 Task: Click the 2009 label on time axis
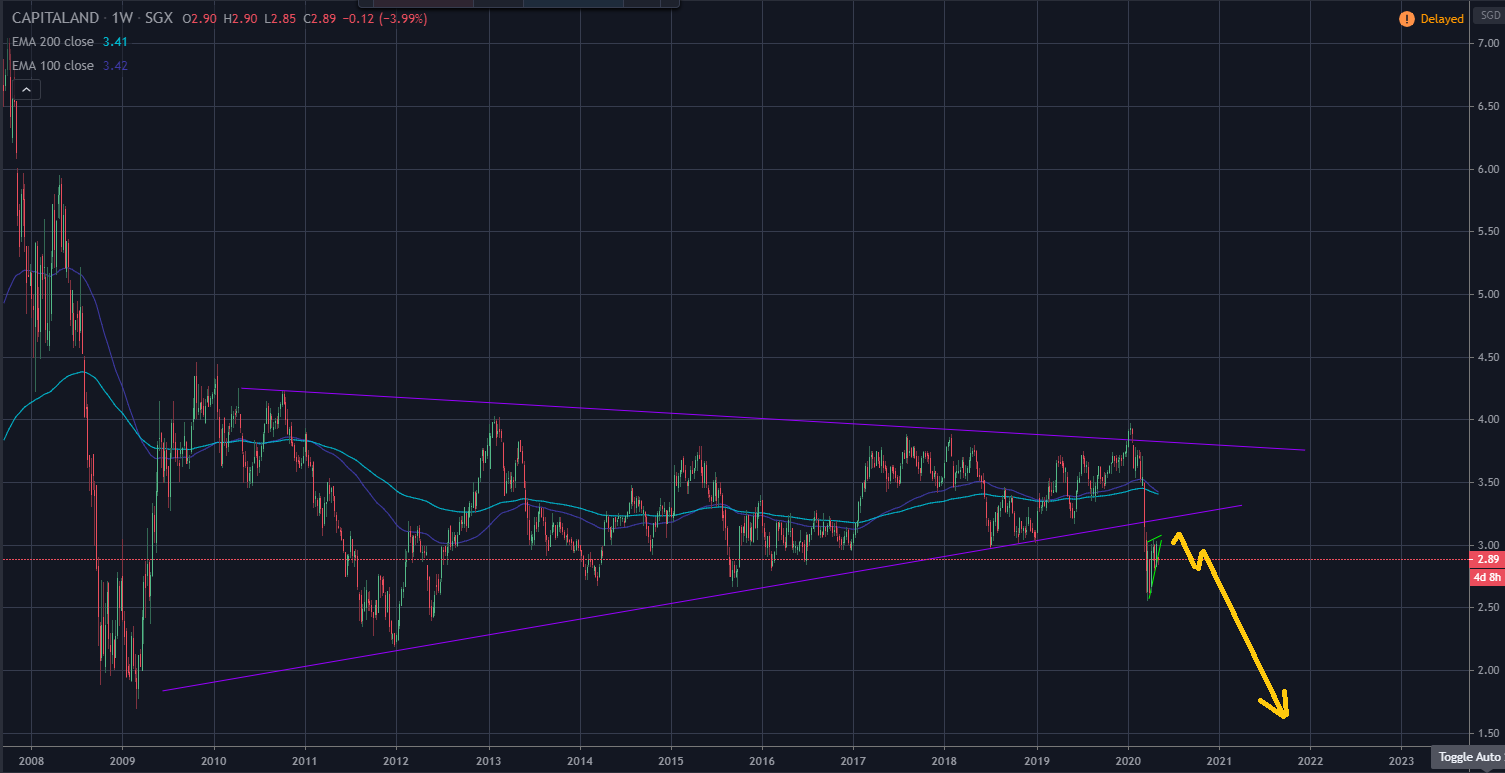[122, 758]
